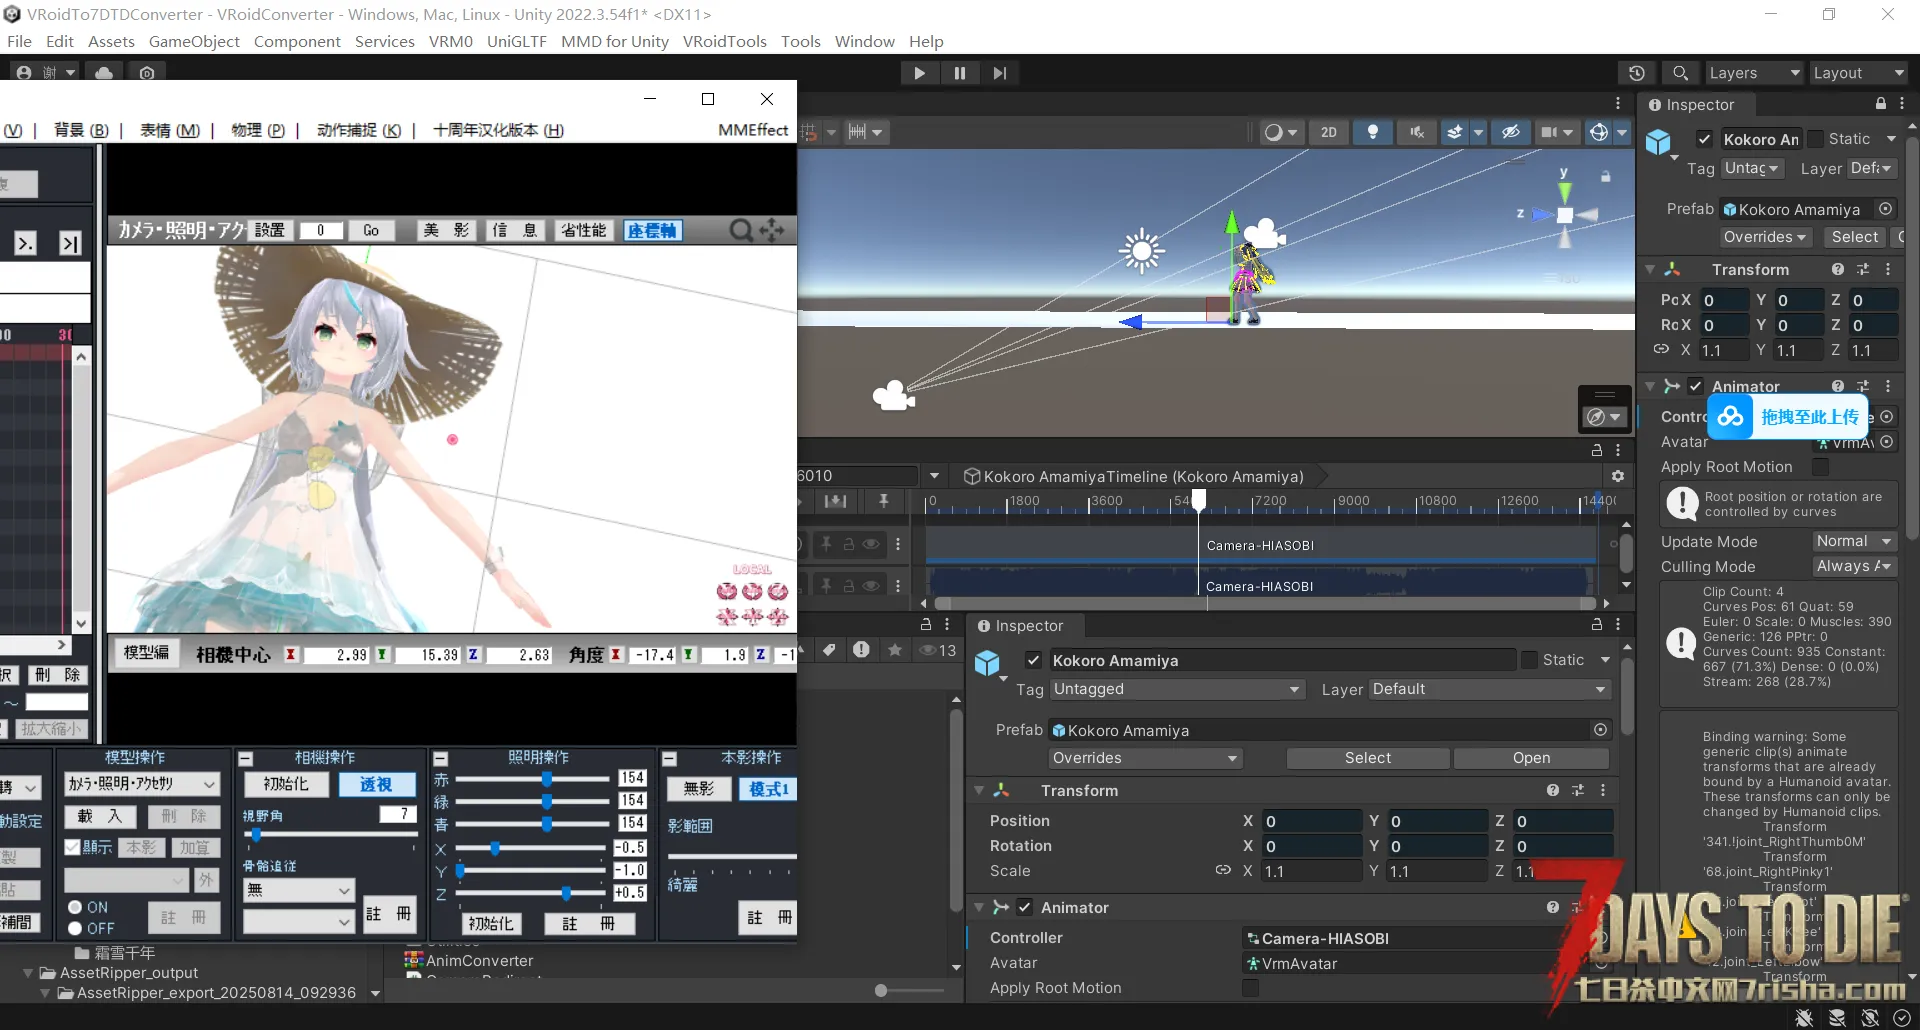The image size is (1920, 1030).
Task: Toggle the Animator enabled checkbox in lower Inspector
Action: click(1024, 907)
